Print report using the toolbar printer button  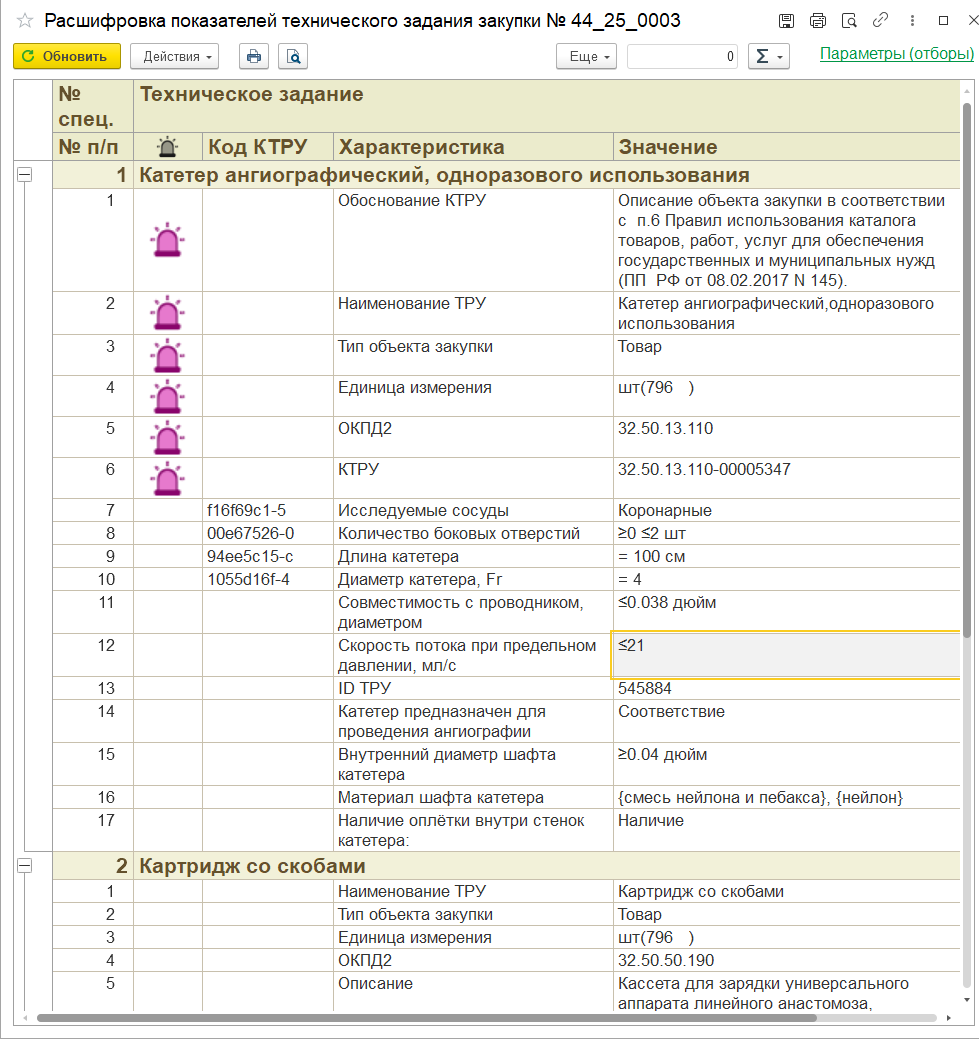254,56
